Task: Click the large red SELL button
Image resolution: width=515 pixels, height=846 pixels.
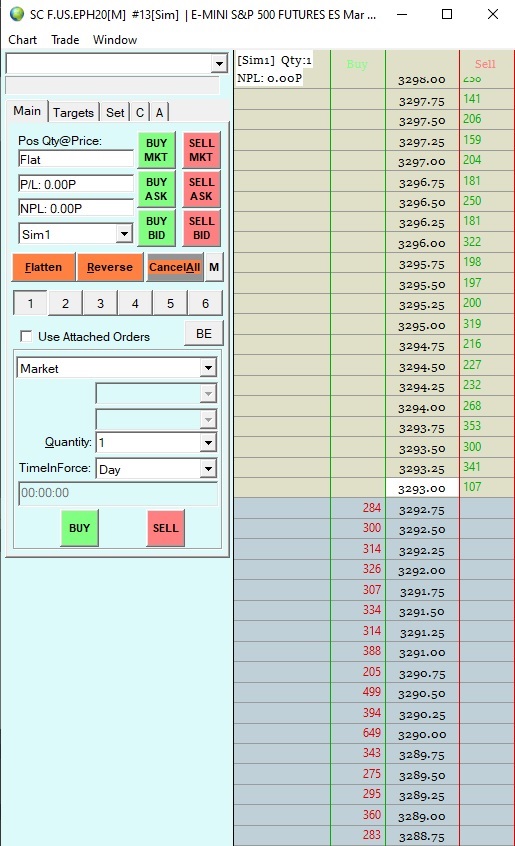Action: coord(166,528)
